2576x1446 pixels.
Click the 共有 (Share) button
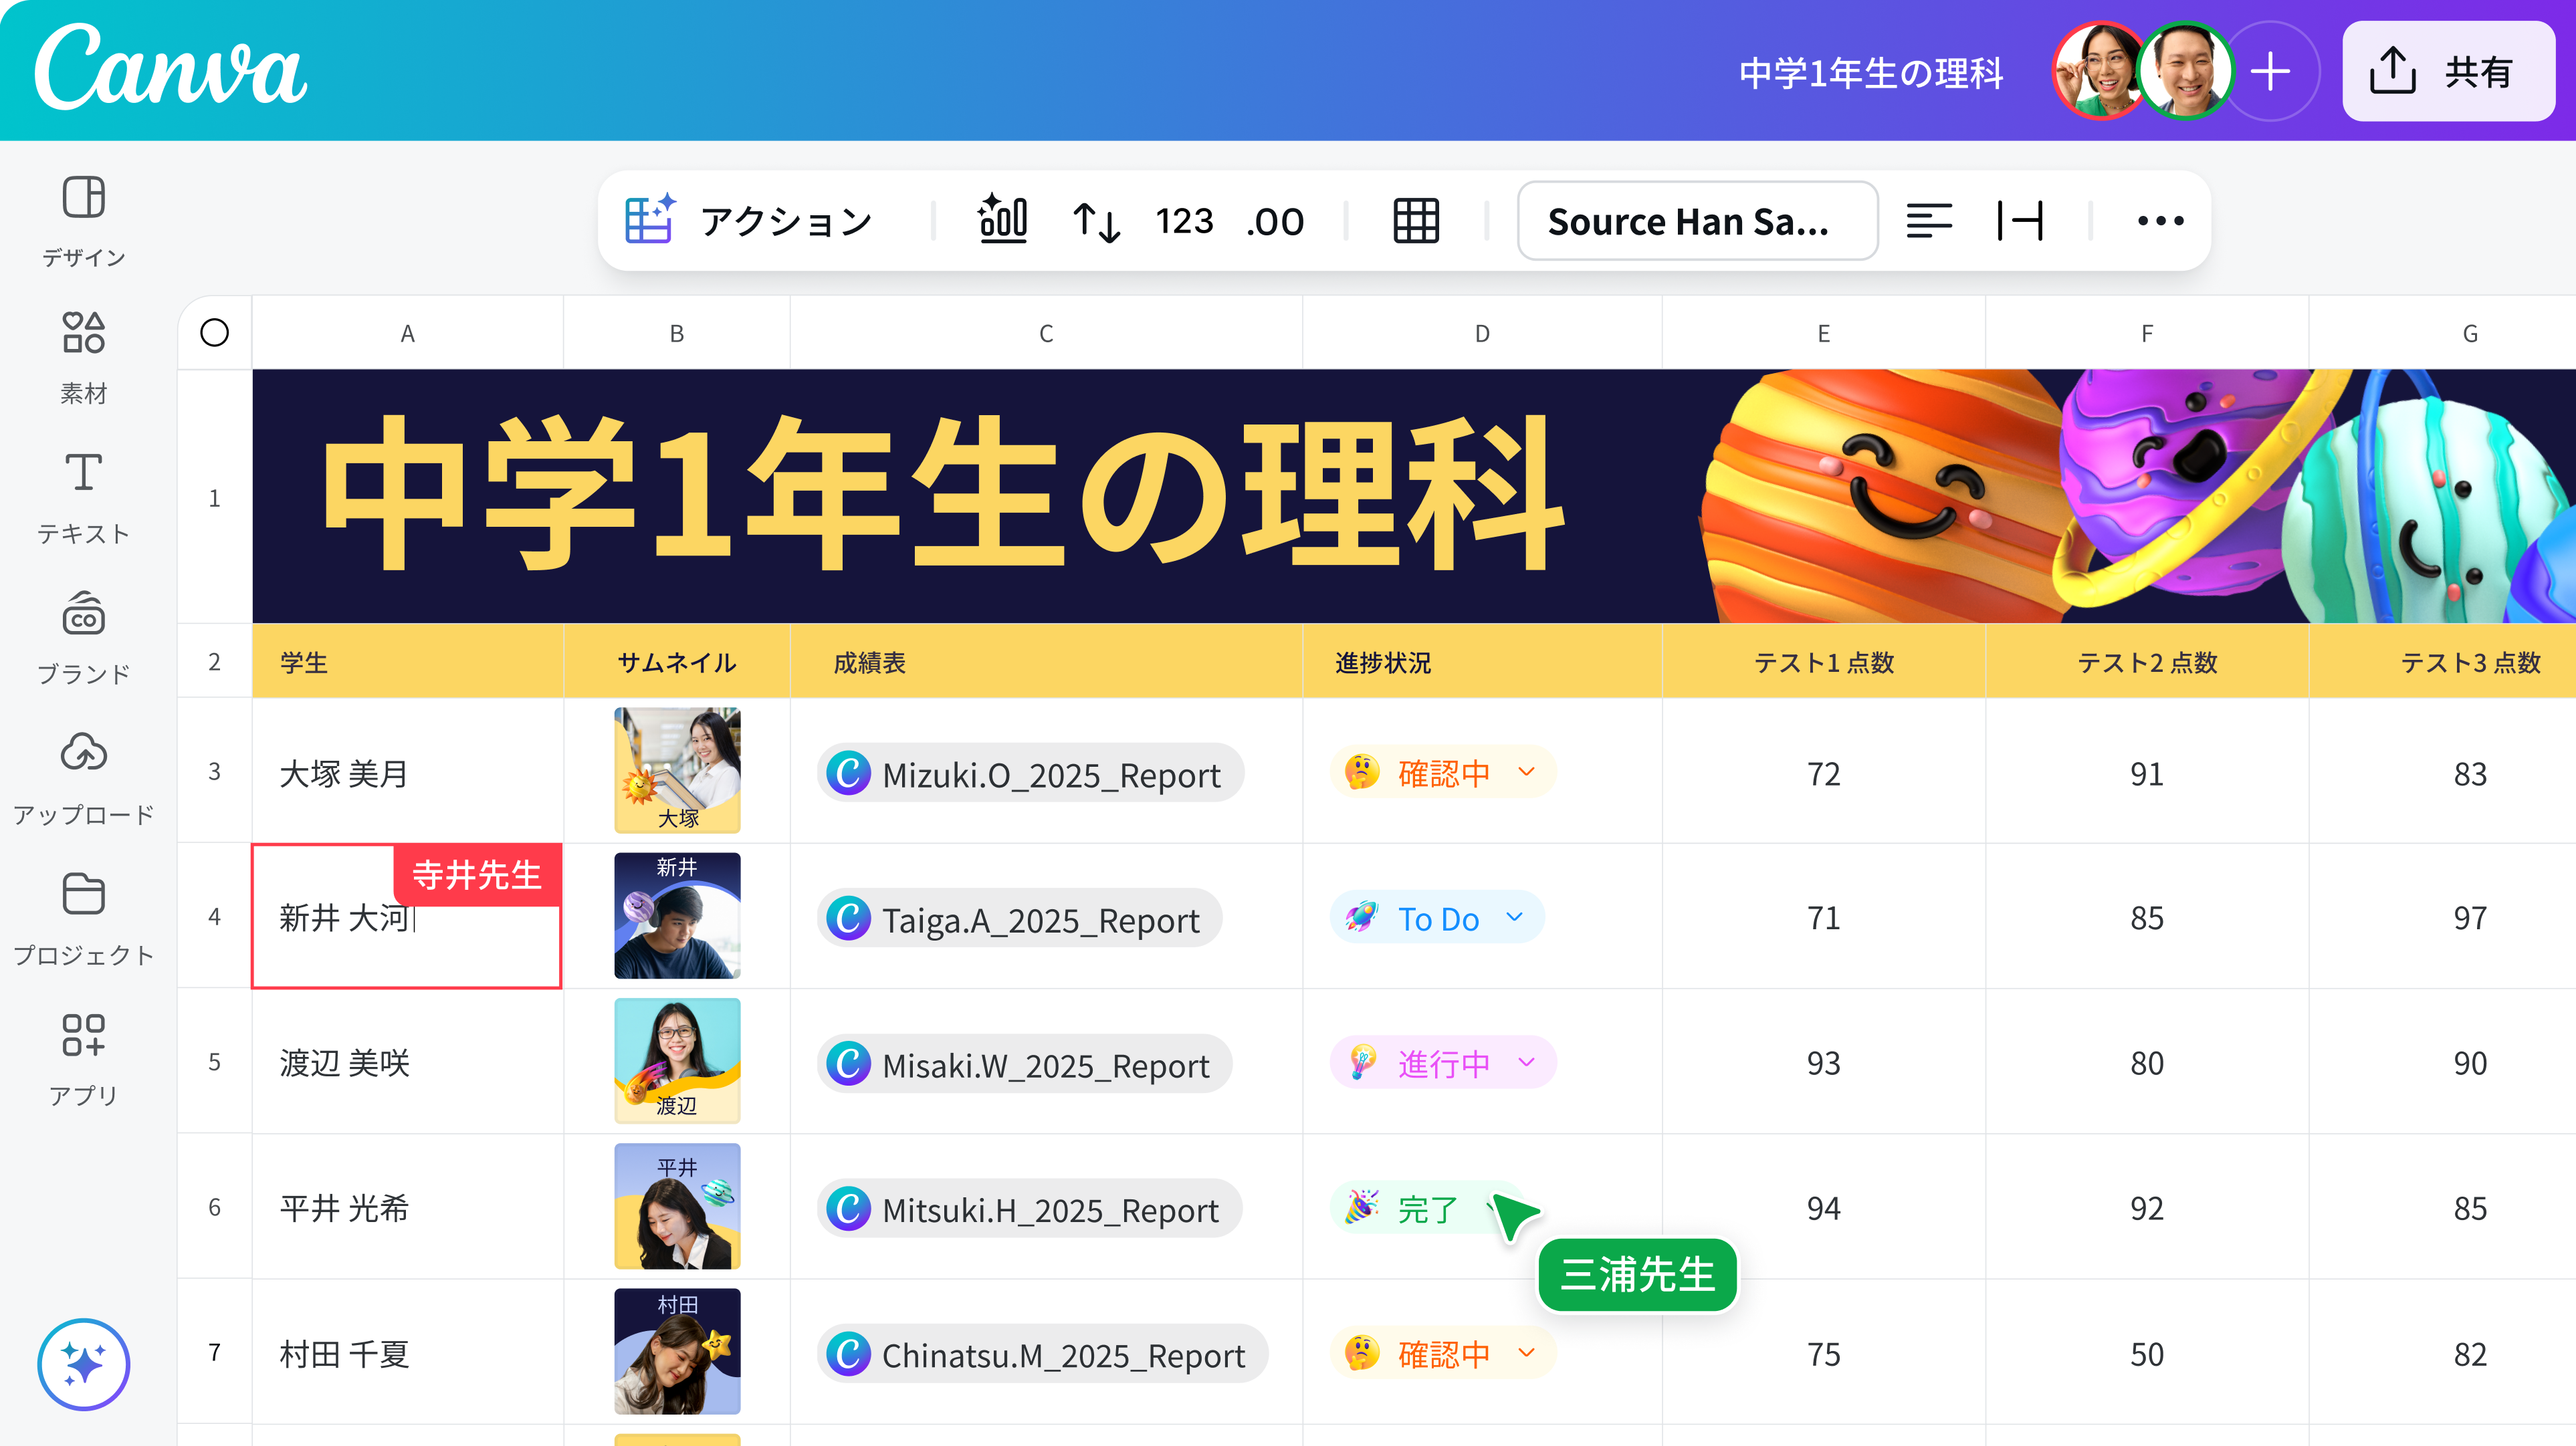(2448, 72)
